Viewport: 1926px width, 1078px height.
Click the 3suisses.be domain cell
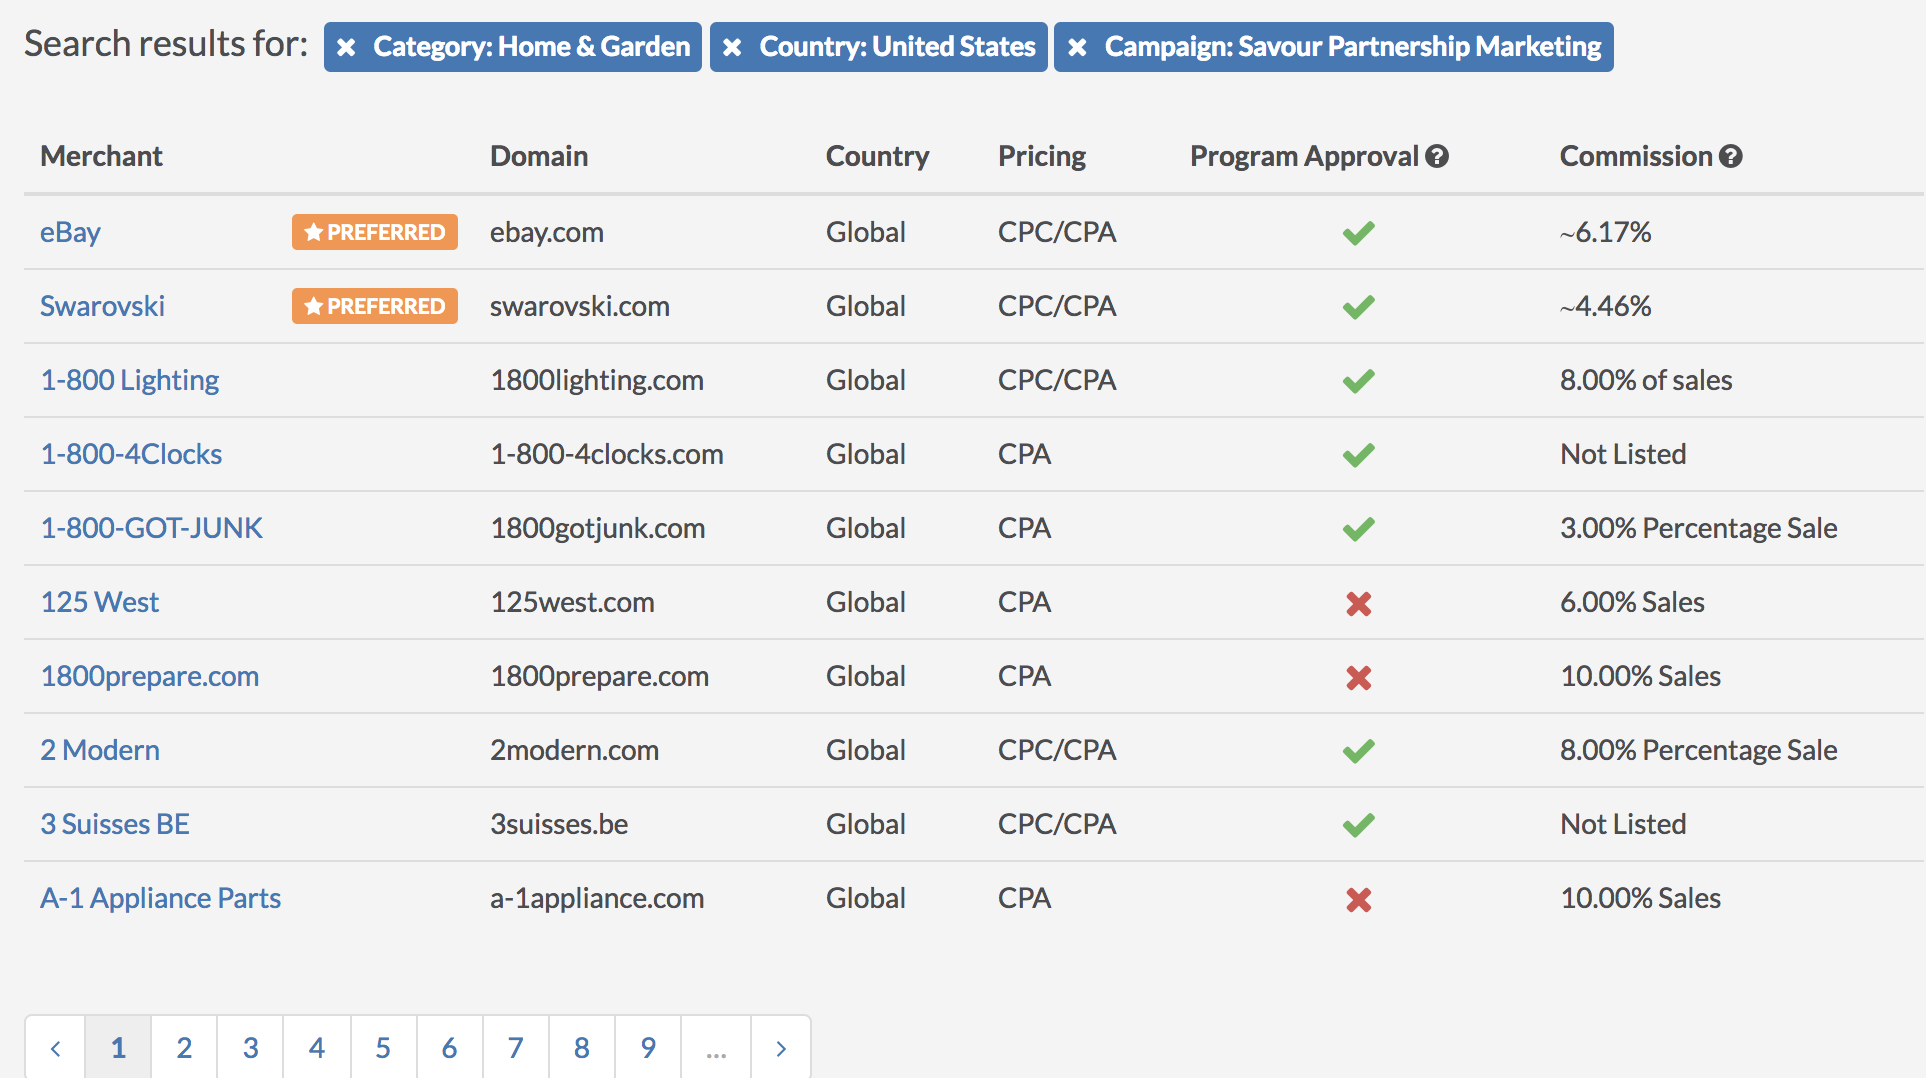[x=559, y=824]
